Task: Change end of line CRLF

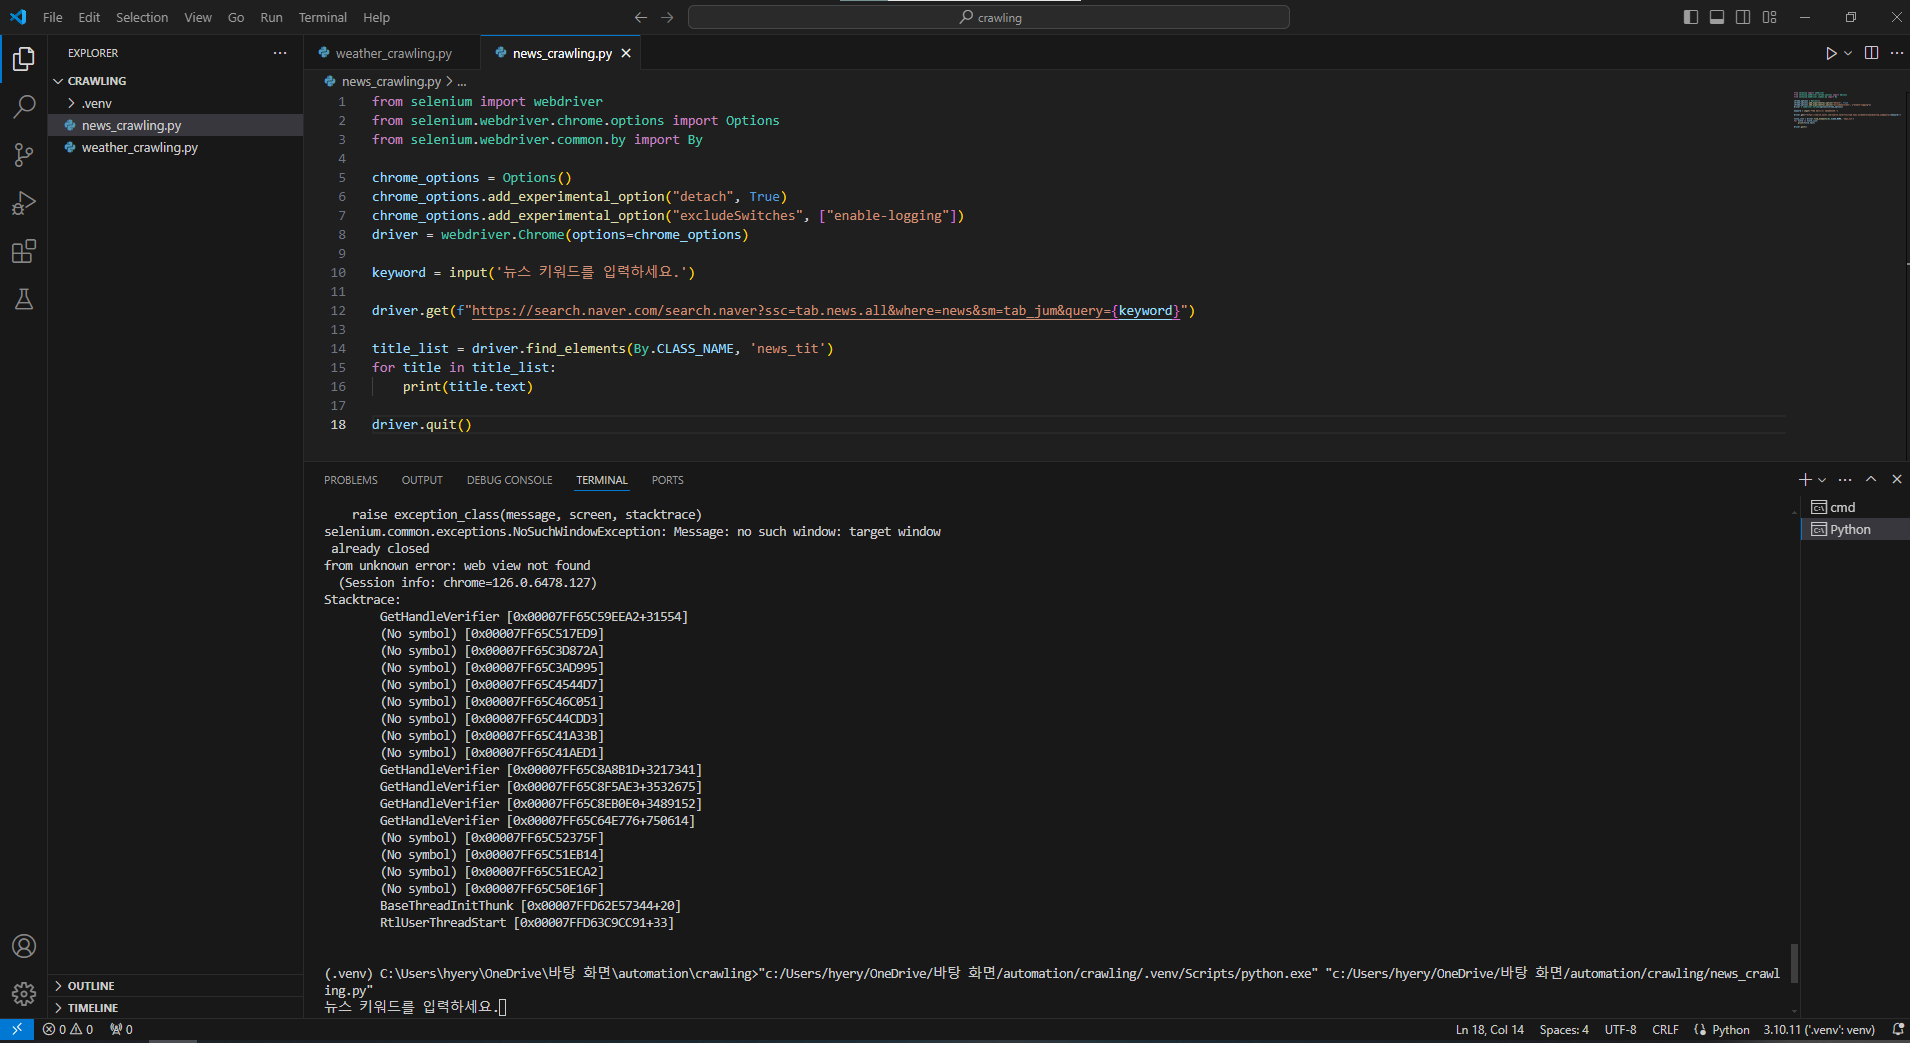Action: (1666, 1030)
